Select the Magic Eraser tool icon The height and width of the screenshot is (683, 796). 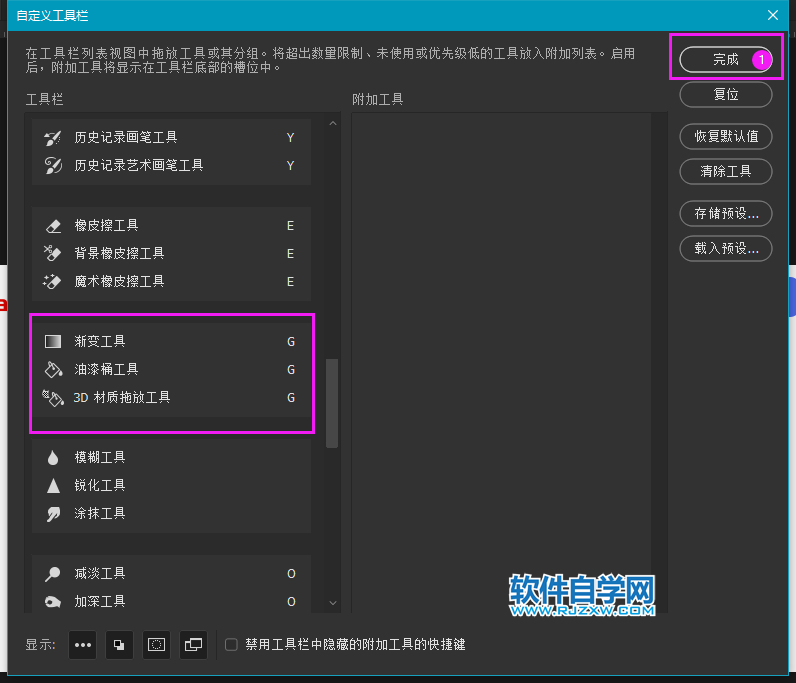point(53,281)
